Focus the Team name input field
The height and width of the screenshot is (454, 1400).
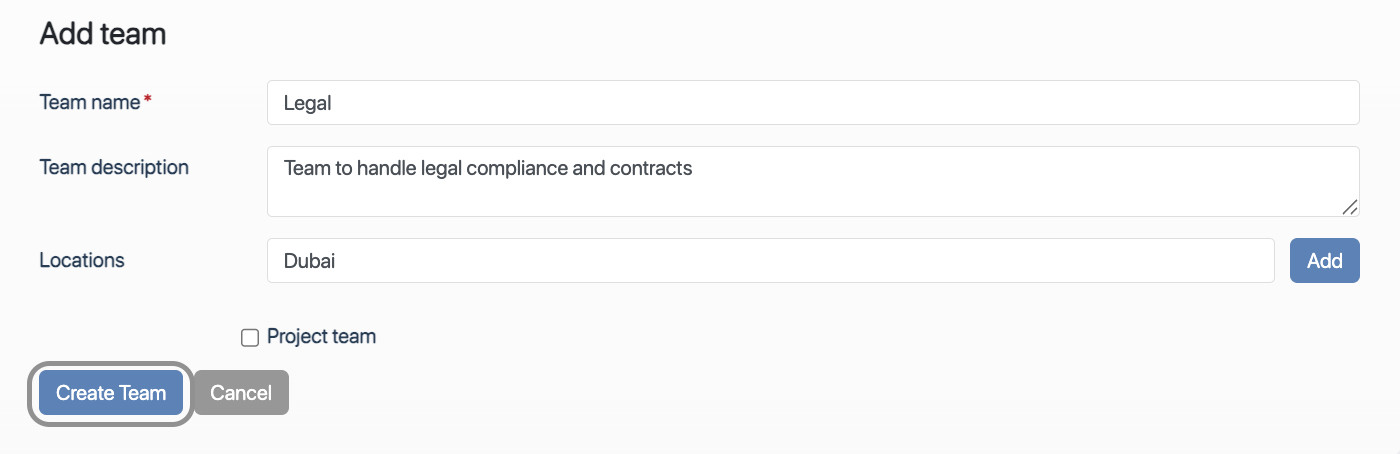click(812, 103)
